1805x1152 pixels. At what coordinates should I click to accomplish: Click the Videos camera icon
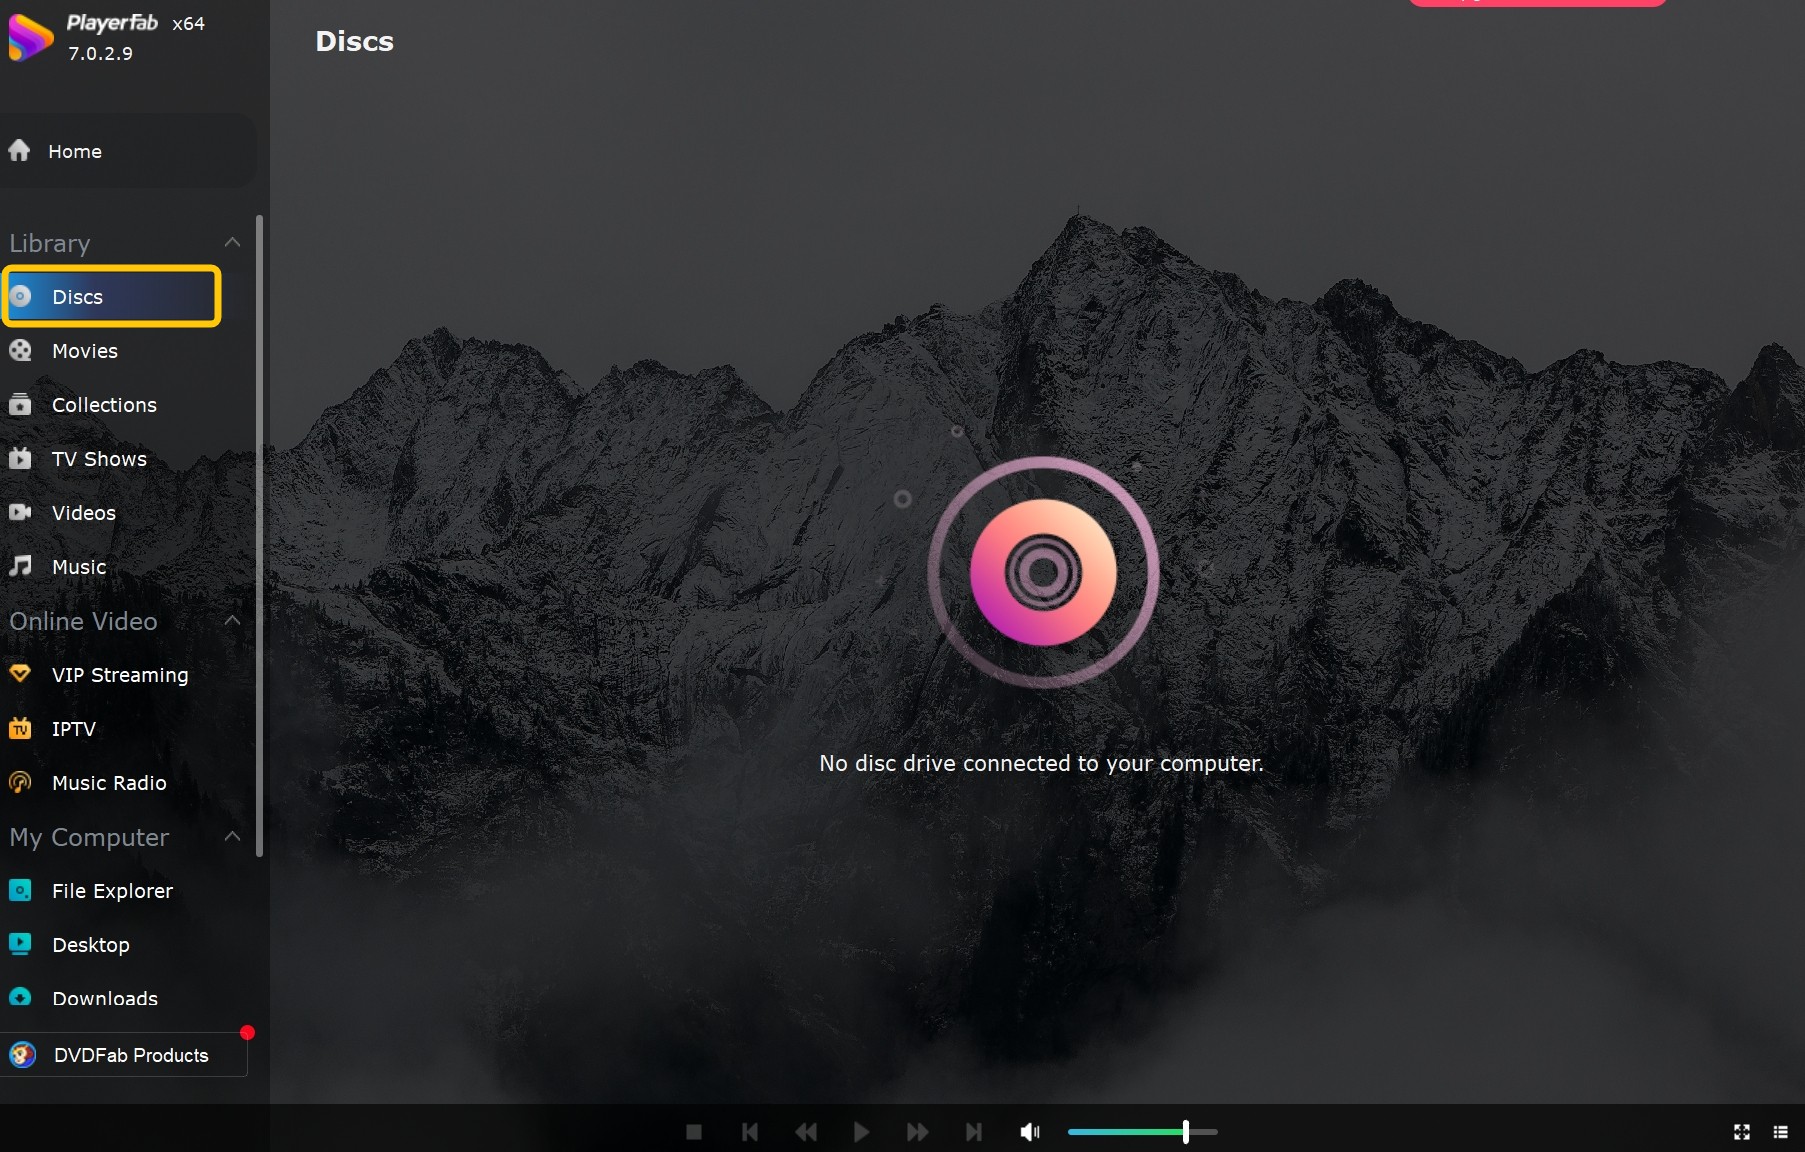20,512
